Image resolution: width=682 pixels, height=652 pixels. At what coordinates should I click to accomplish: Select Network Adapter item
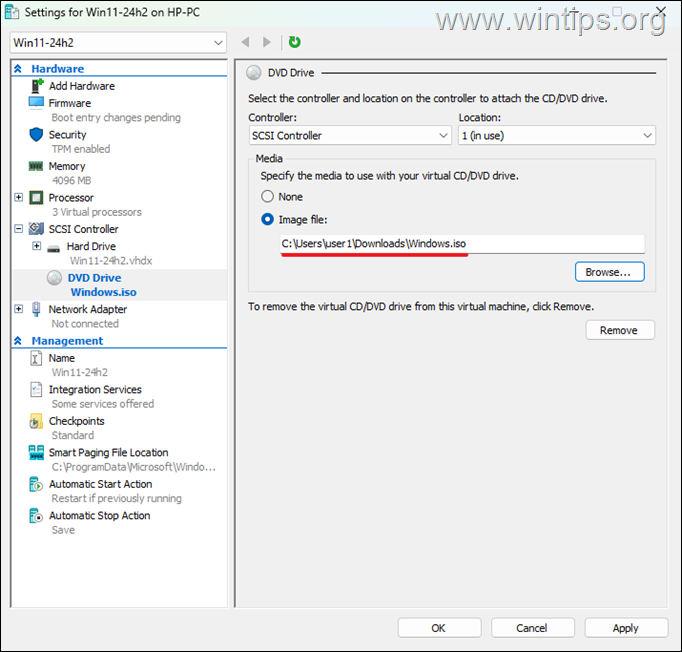point(88,309)
